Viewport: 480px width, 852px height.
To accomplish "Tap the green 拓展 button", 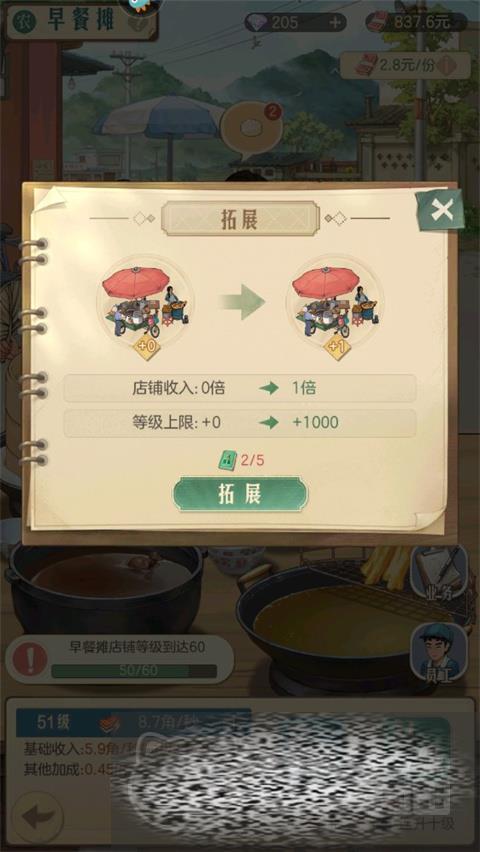I will point(240,494).
